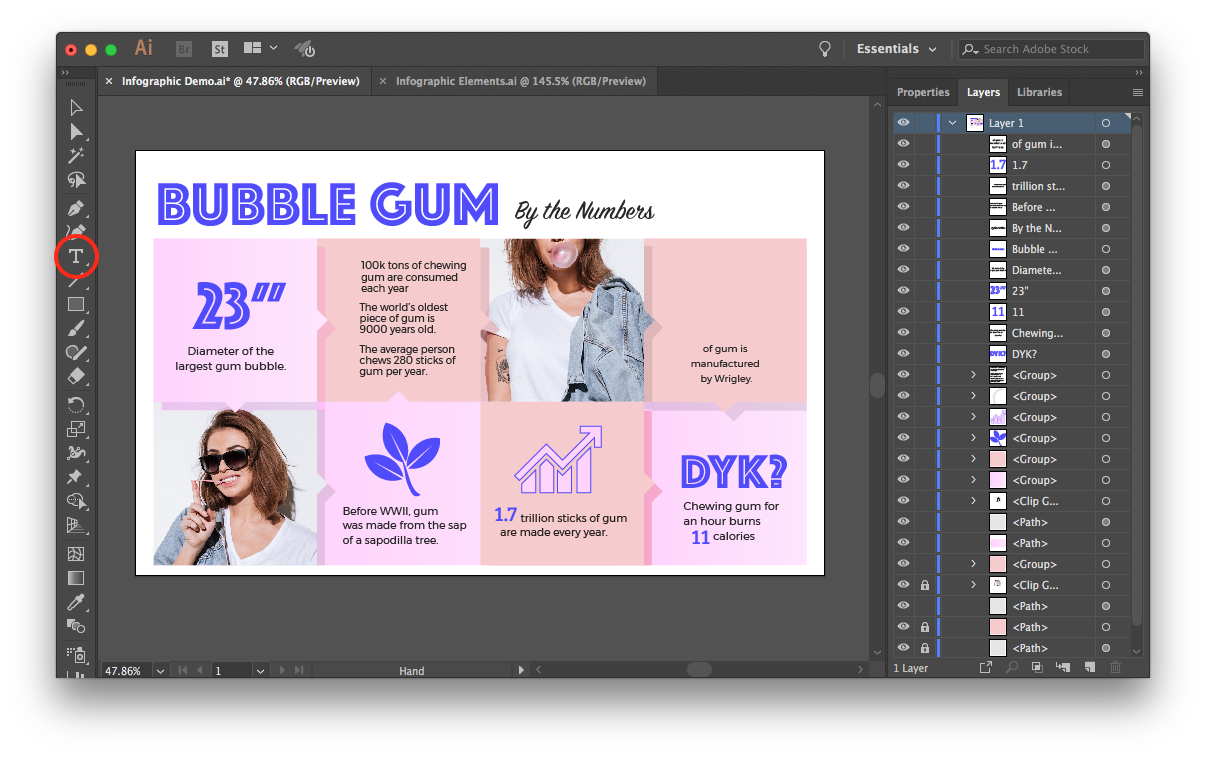Screen dimensions: 1206x758
Task: Unlock the pink locked <Path> layer
Action: (925, 627)
